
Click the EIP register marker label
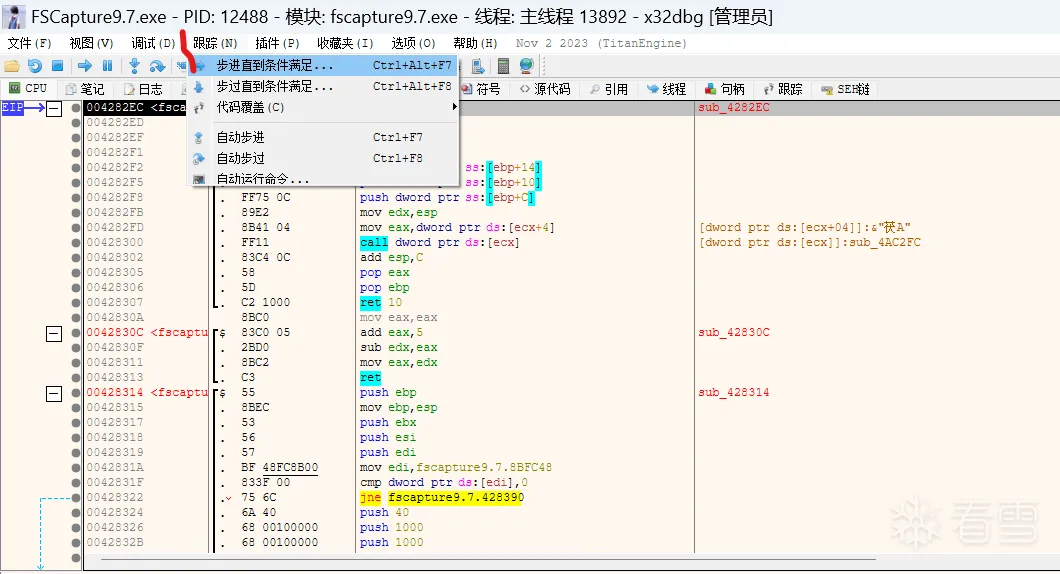[x=12, y=107]
